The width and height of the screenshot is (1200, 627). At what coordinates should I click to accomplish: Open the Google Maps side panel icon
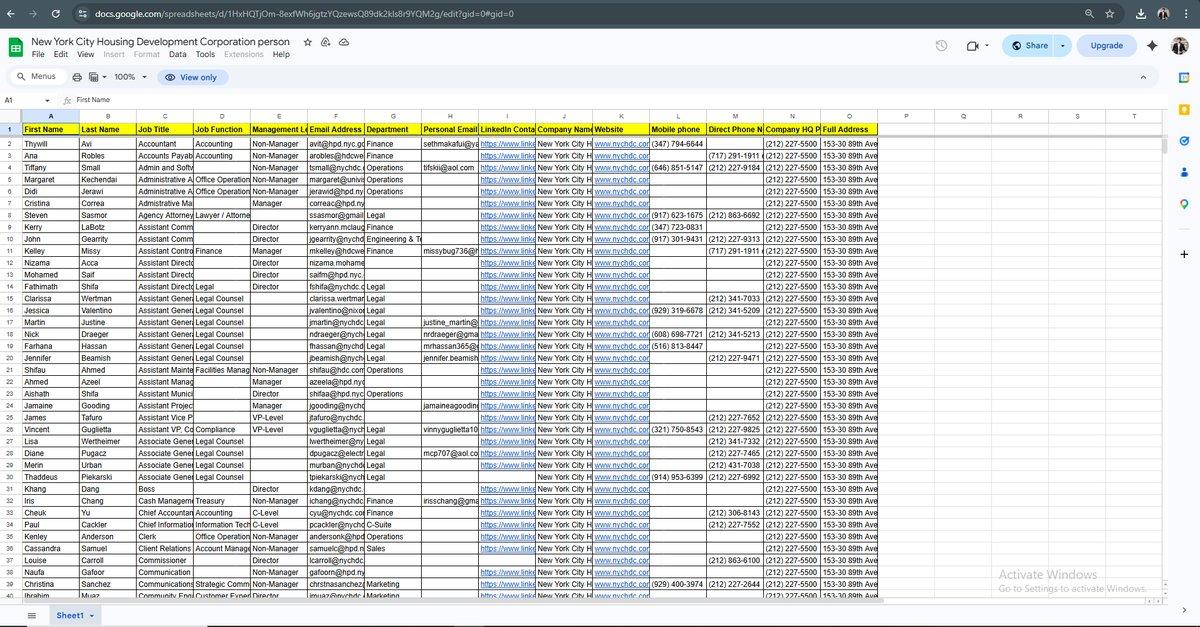[x=1184, y=203]
